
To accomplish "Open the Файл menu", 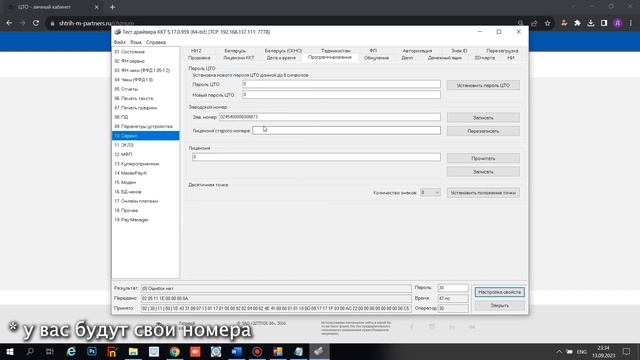I will pyautogui.click(x=120, y=42).
